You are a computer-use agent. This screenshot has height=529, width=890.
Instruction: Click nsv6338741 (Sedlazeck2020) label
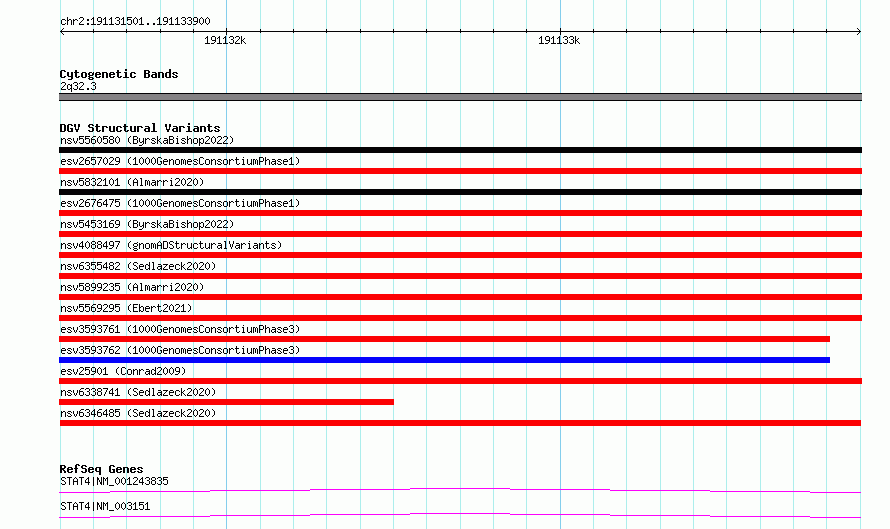tap(138, 392)
